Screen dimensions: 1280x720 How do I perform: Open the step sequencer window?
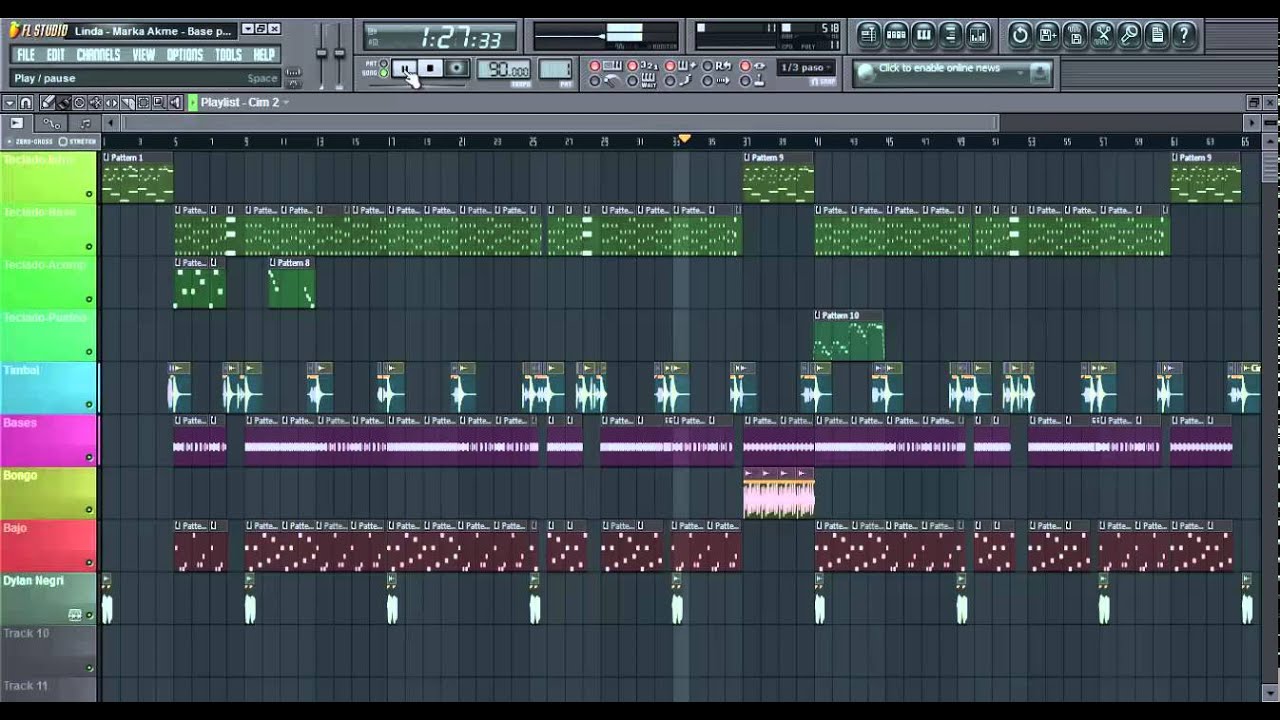[x=896, y=35]
